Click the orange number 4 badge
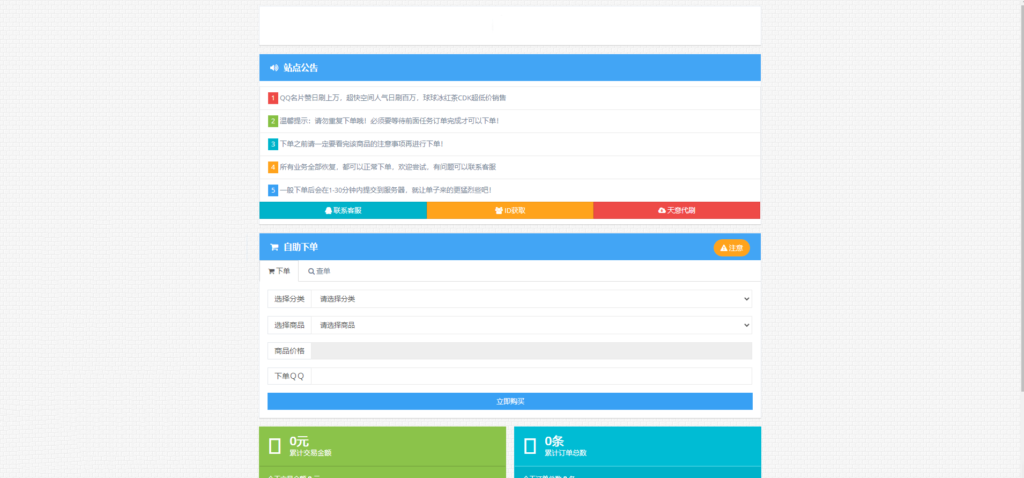The image size is (1024, 478). [x=273, y=167]
